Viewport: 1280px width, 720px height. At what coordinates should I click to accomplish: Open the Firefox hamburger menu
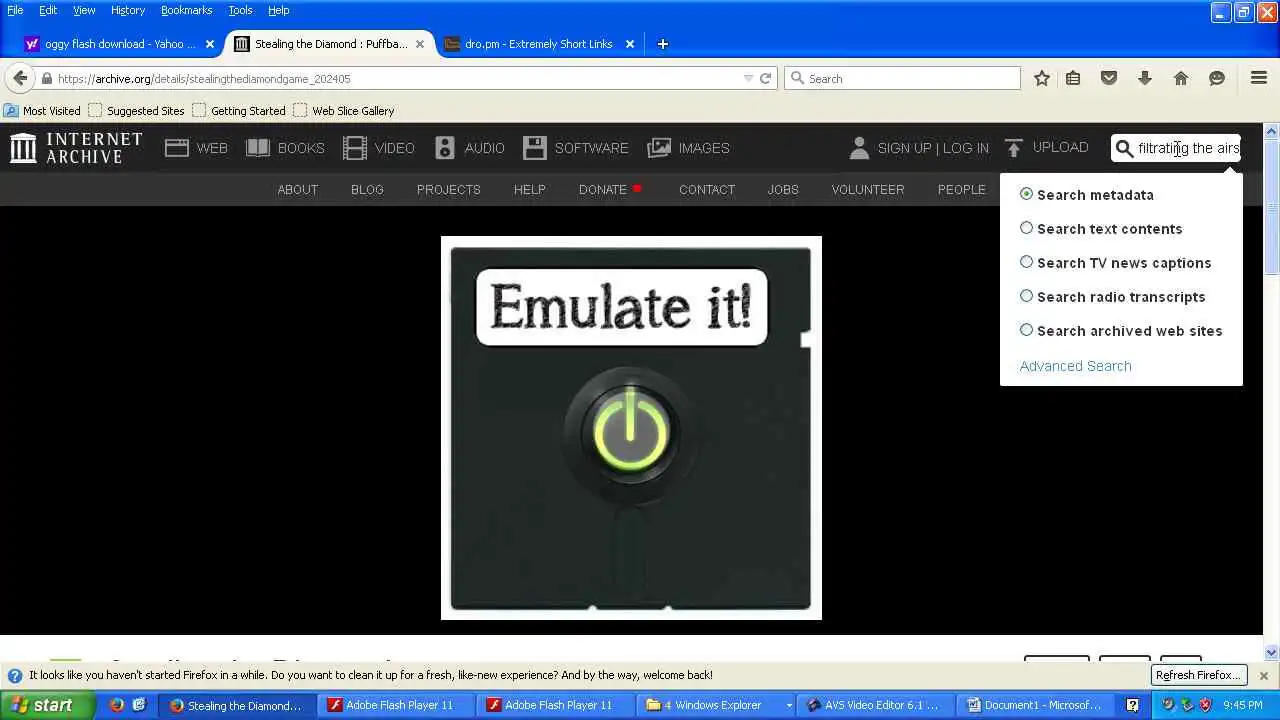(1259, 78)
